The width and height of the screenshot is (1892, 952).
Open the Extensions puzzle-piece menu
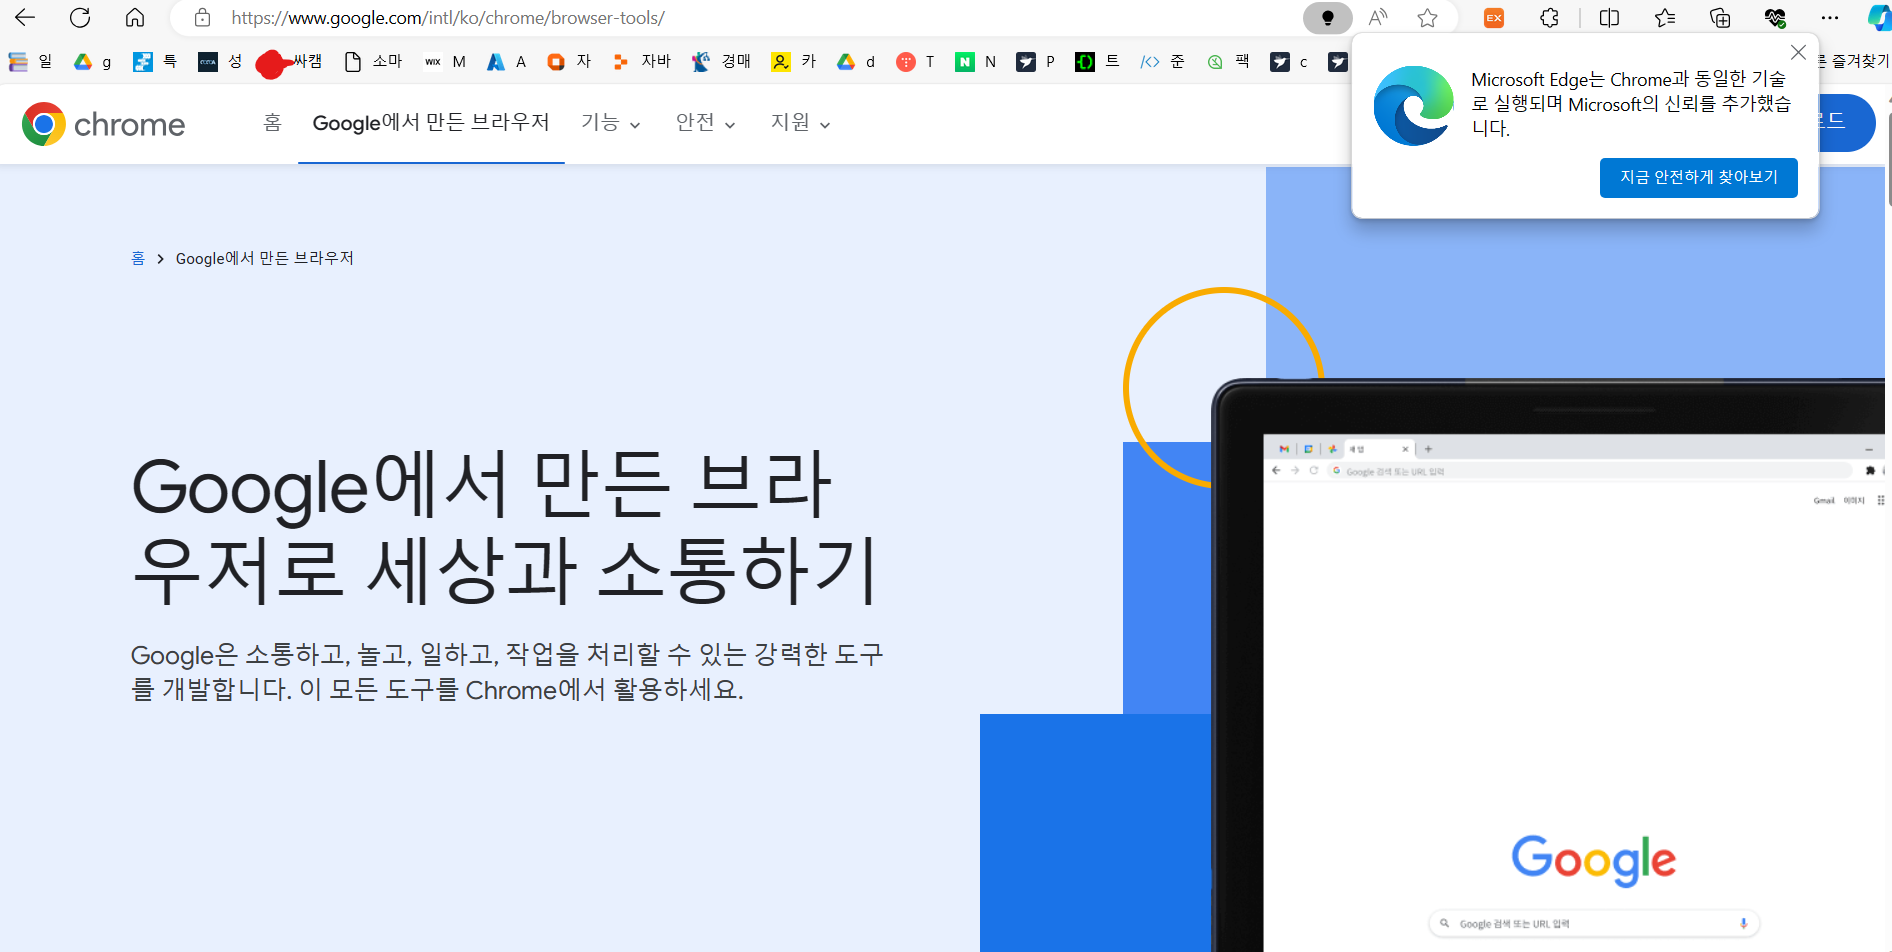coord(1549,18)
